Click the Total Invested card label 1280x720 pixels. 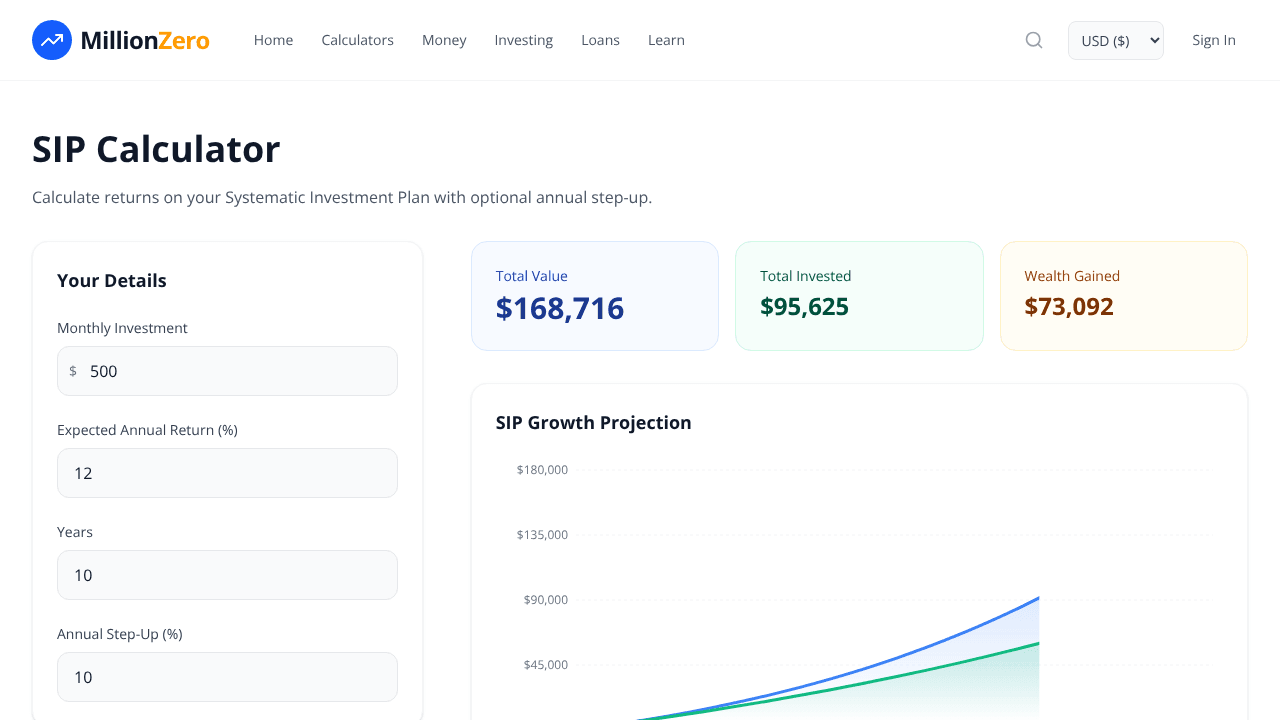(806, 276)
